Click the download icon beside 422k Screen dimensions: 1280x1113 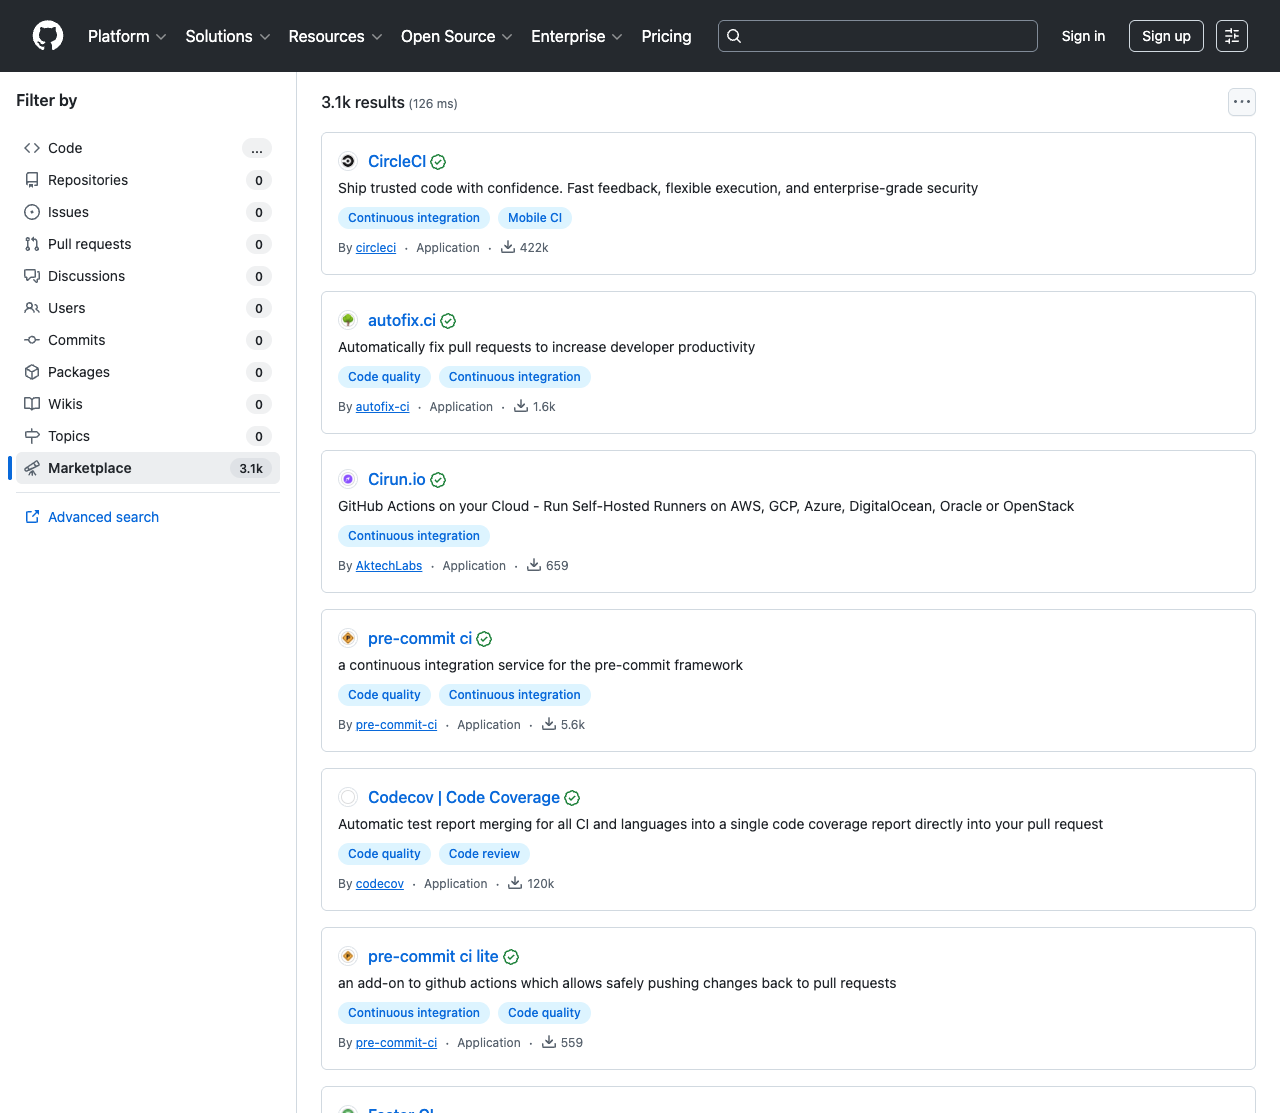508,247
